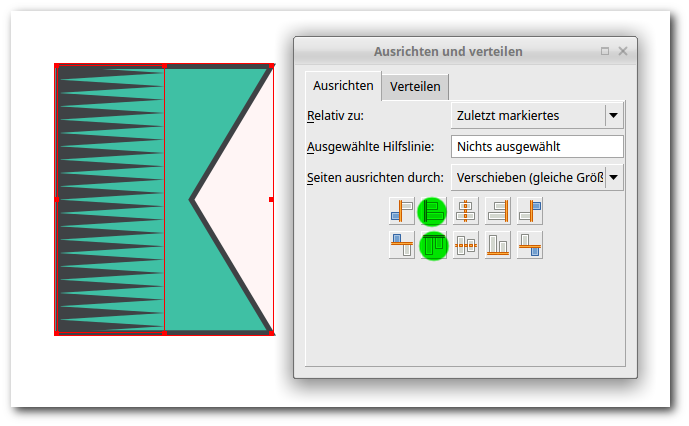Screen dimensions: 689x426
Task: Select the Ausrichten tab
Action: (x=343, y=86)
